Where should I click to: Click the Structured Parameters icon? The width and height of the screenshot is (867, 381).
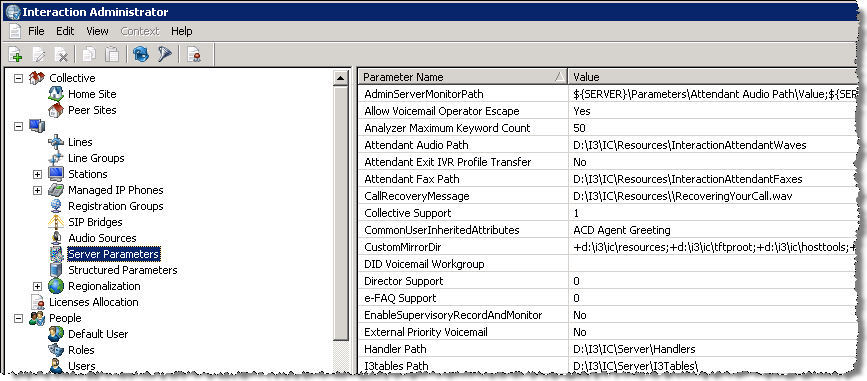click(x=56, y=270)
